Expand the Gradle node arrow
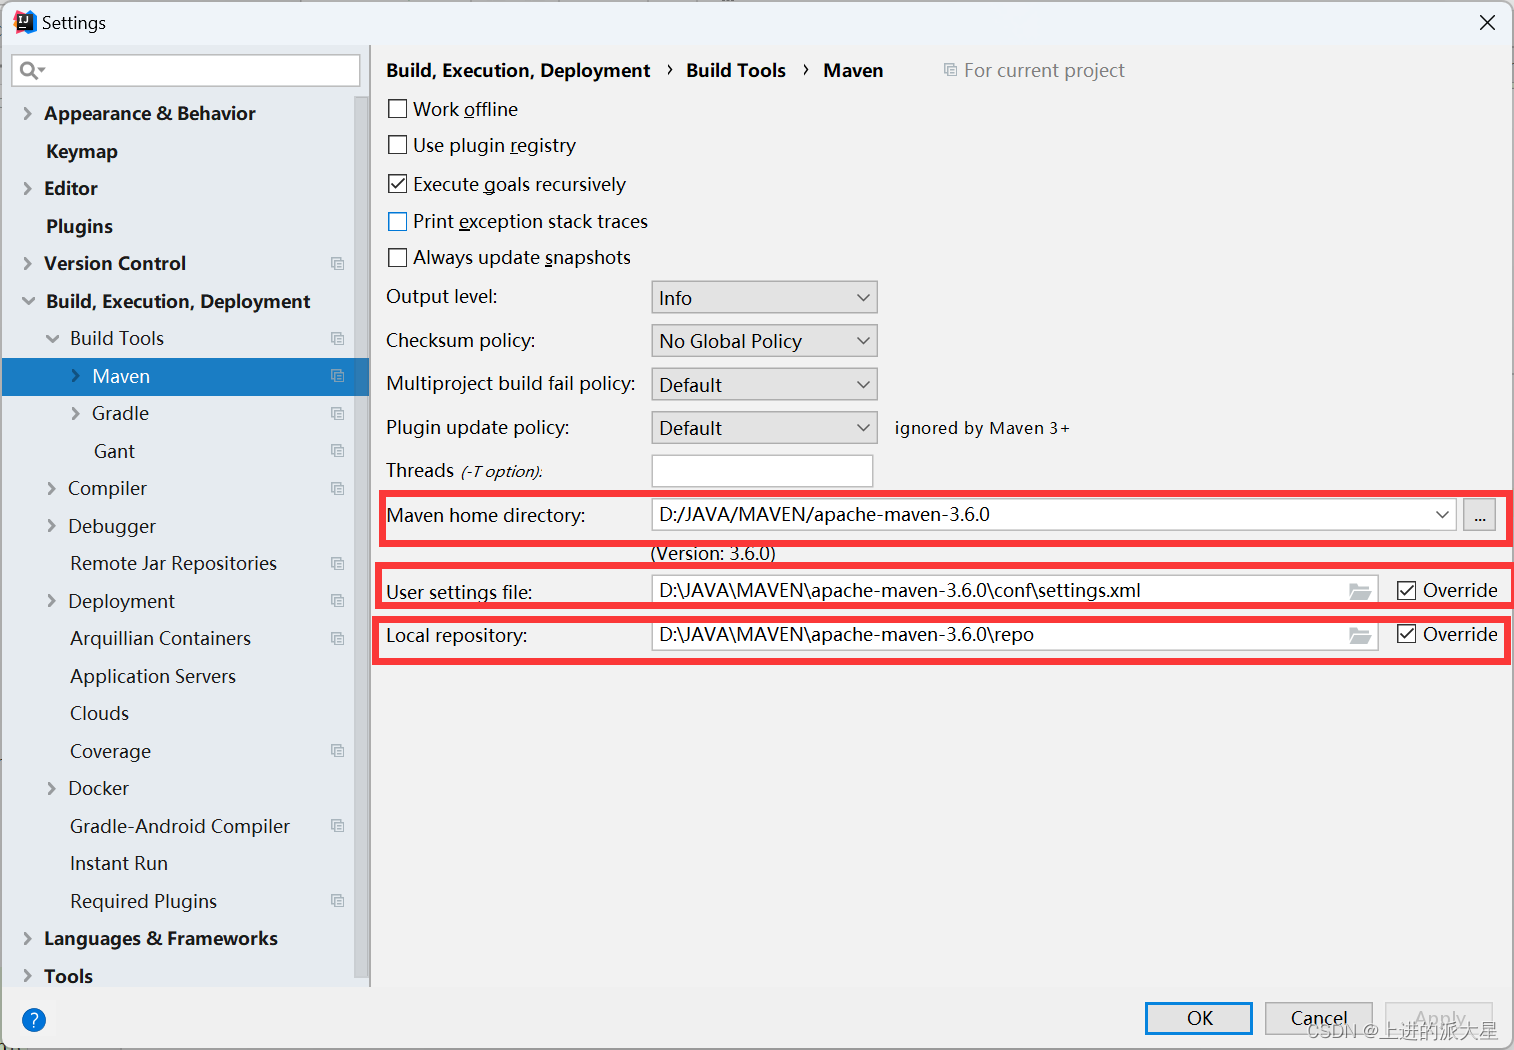The width and height of the screenshot is (1514, 1050). pos(75,413)
